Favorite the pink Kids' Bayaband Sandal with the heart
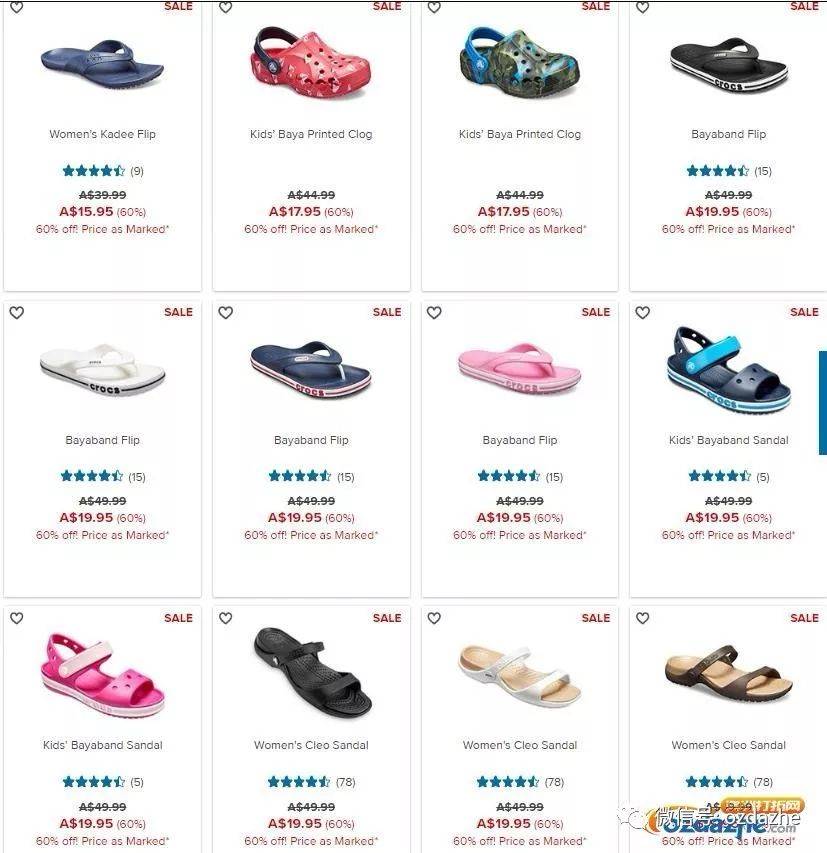 17,618
